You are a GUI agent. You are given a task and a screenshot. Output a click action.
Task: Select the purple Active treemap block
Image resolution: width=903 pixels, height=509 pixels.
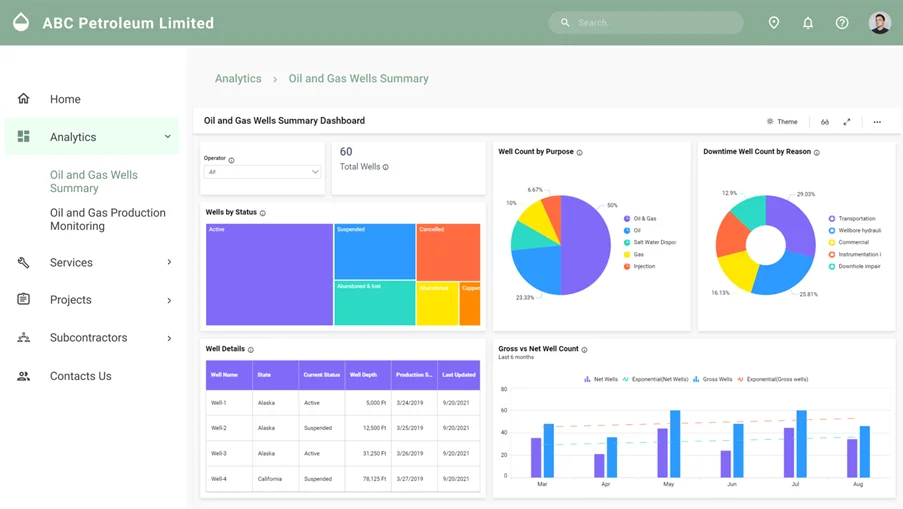(x=269, y=275)
